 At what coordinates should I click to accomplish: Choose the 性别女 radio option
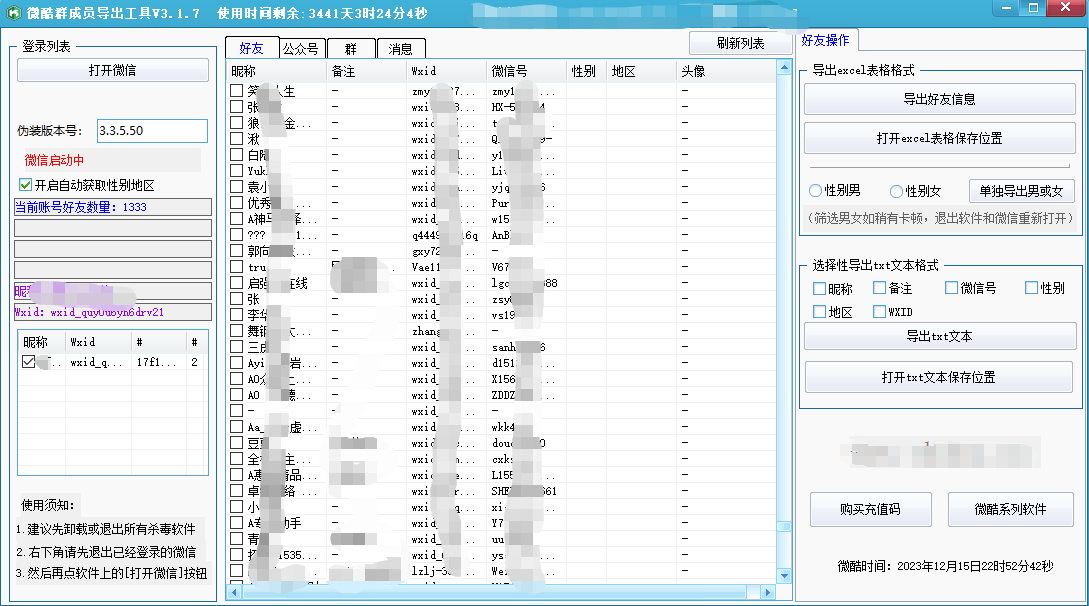896,191
